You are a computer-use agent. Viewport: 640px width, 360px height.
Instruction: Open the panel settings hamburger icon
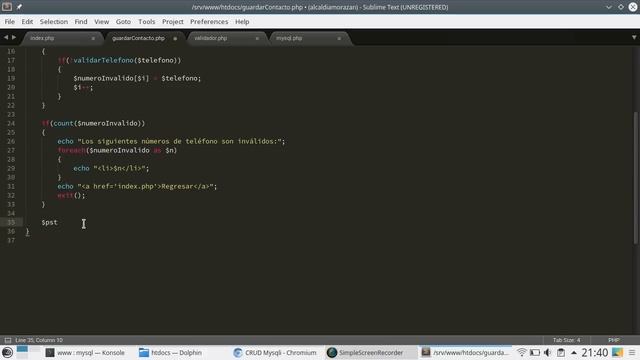click(632, 353)
